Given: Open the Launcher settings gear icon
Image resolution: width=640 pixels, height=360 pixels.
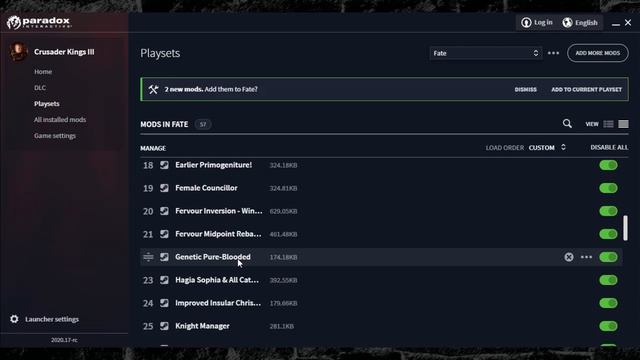Looking at the screenshot, I should pos(14,319).
